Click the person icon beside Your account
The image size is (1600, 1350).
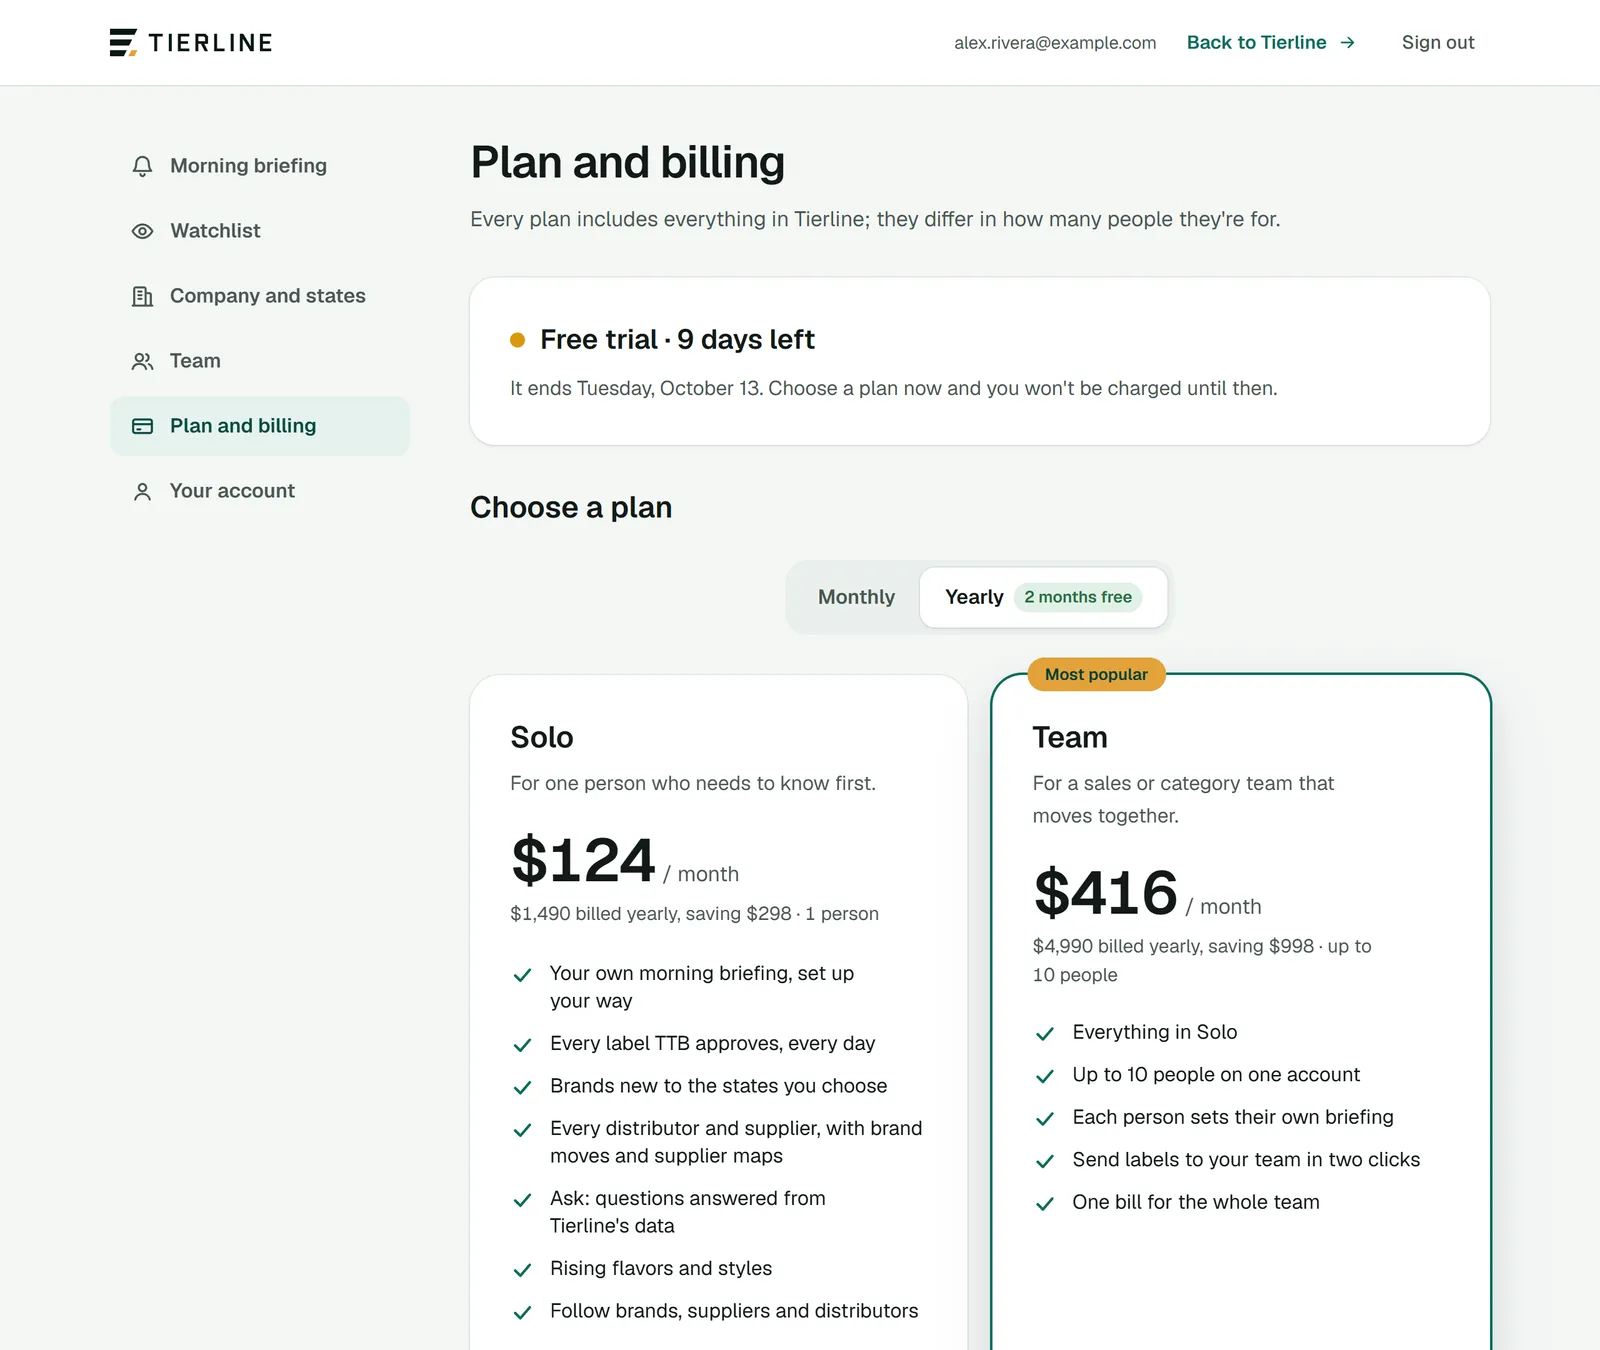[x=143, y=491]
